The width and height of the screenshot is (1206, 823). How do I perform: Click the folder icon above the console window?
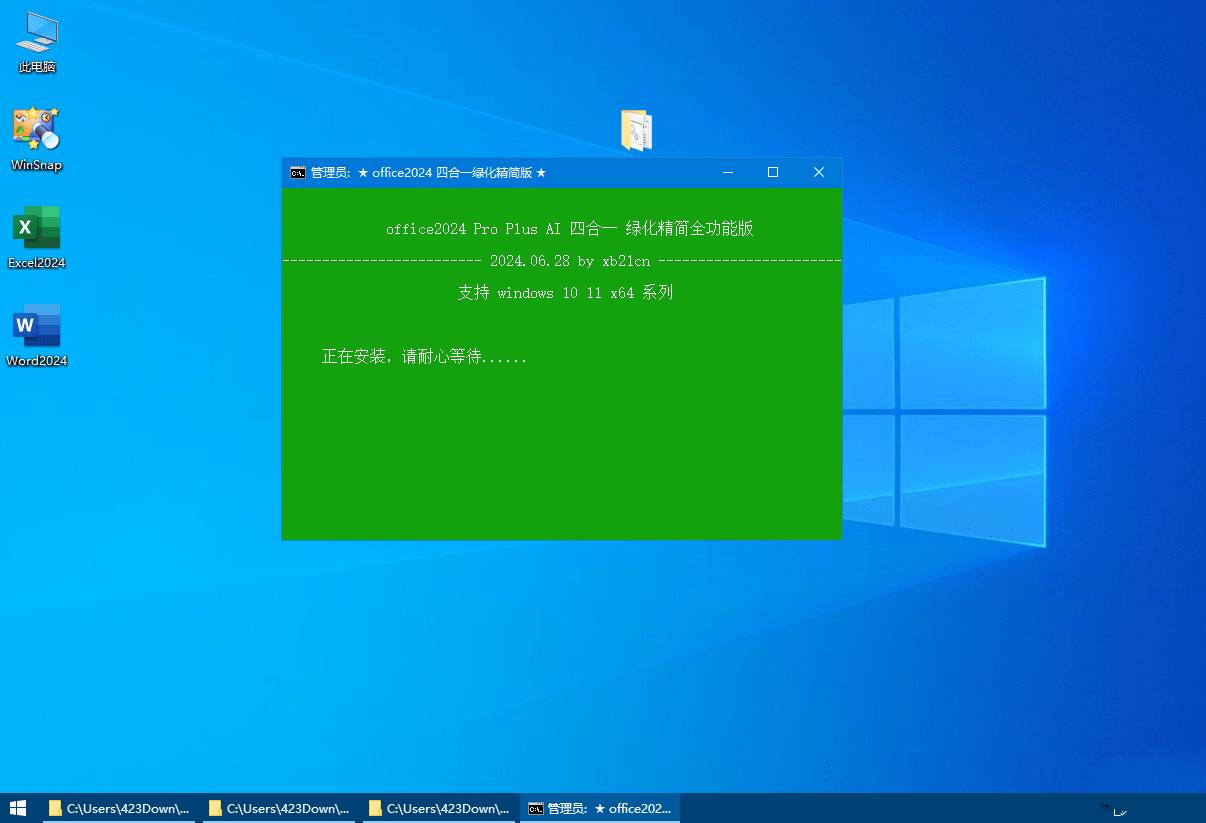tap(636, 131)
